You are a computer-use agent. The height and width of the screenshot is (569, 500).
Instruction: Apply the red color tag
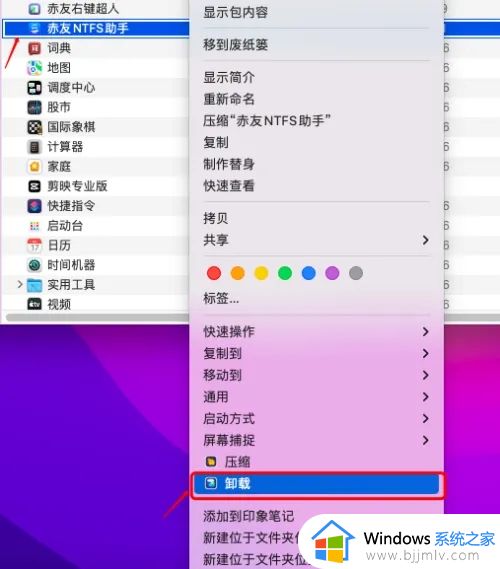[214, 273]
